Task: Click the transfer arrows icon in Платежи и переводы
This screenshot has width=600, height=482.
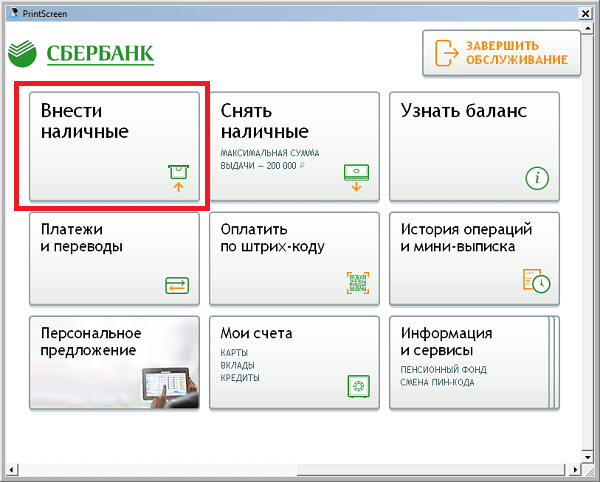Action: pyautogui.click(x=177, y=285)
